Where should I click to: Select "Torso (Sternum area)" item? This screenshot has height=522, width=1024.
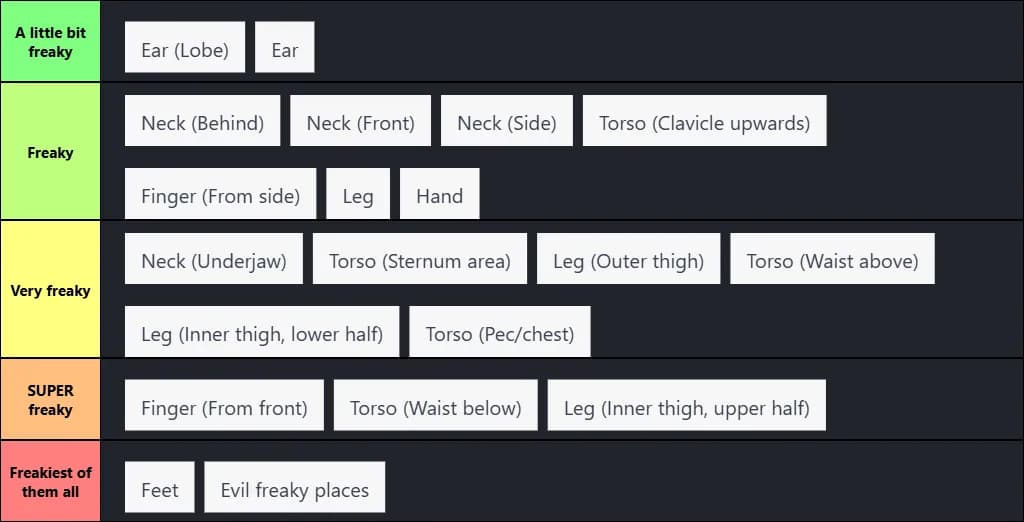click(420, 259)
